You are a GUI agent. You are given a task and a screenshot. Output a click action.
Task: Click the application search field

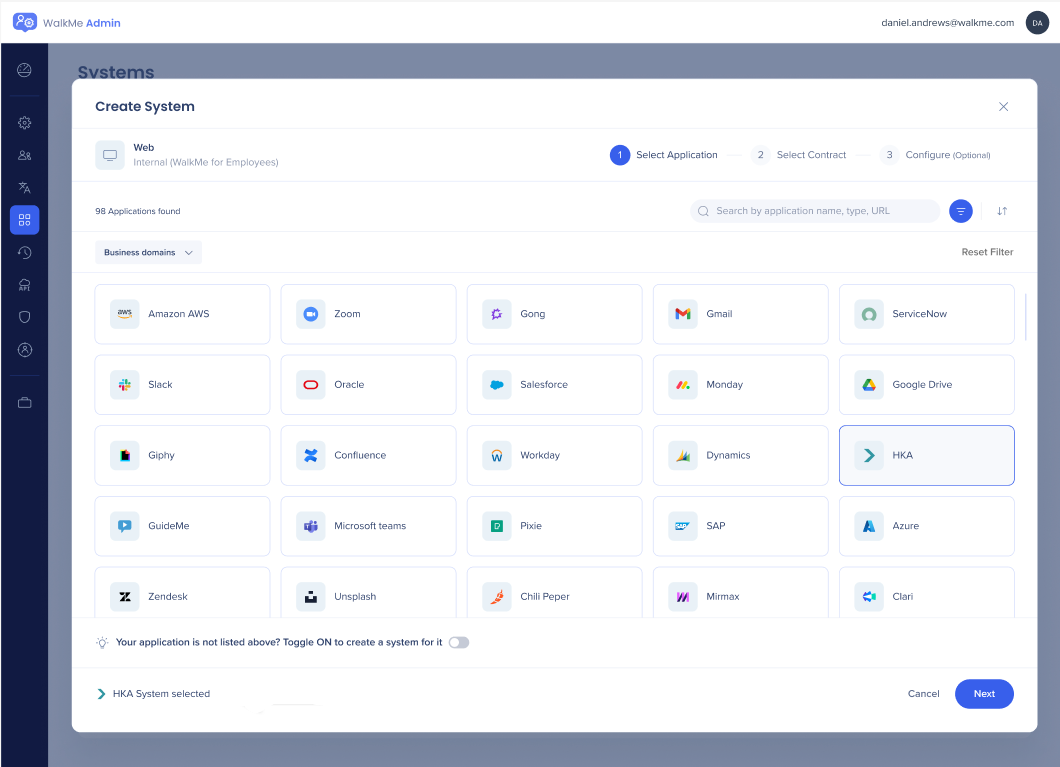tap(815, 211)
